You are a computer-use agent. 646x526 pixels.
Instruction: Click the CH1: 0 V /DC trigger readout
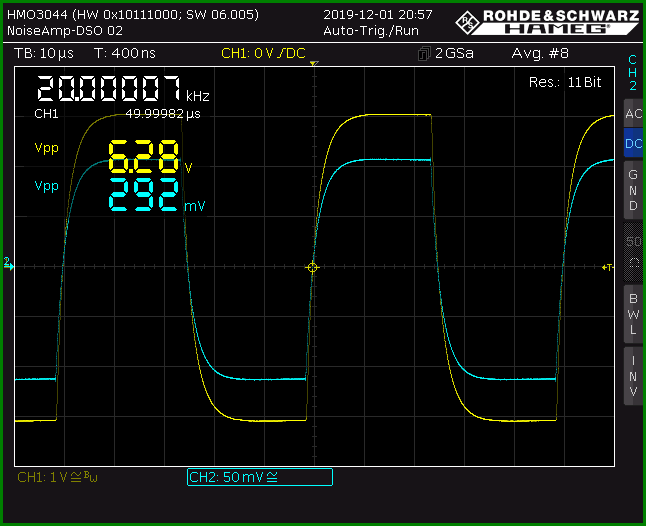[263, 53]
